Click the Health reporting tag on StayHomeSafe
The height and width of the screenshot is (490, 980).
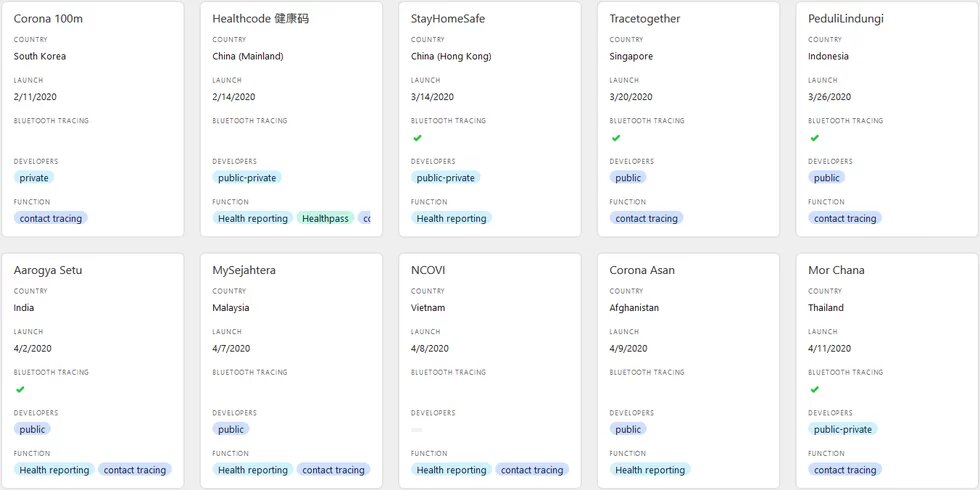[451, 218]
